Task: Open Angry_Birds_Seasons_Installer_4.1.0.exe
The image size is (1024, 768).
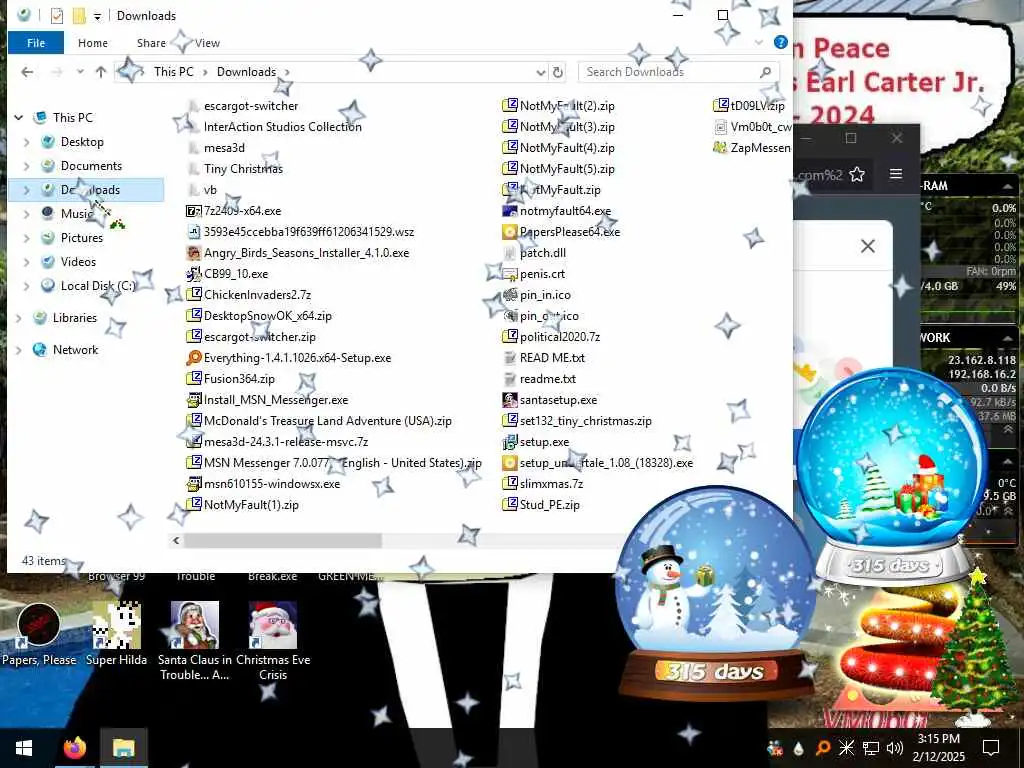Action: [298, 253]
